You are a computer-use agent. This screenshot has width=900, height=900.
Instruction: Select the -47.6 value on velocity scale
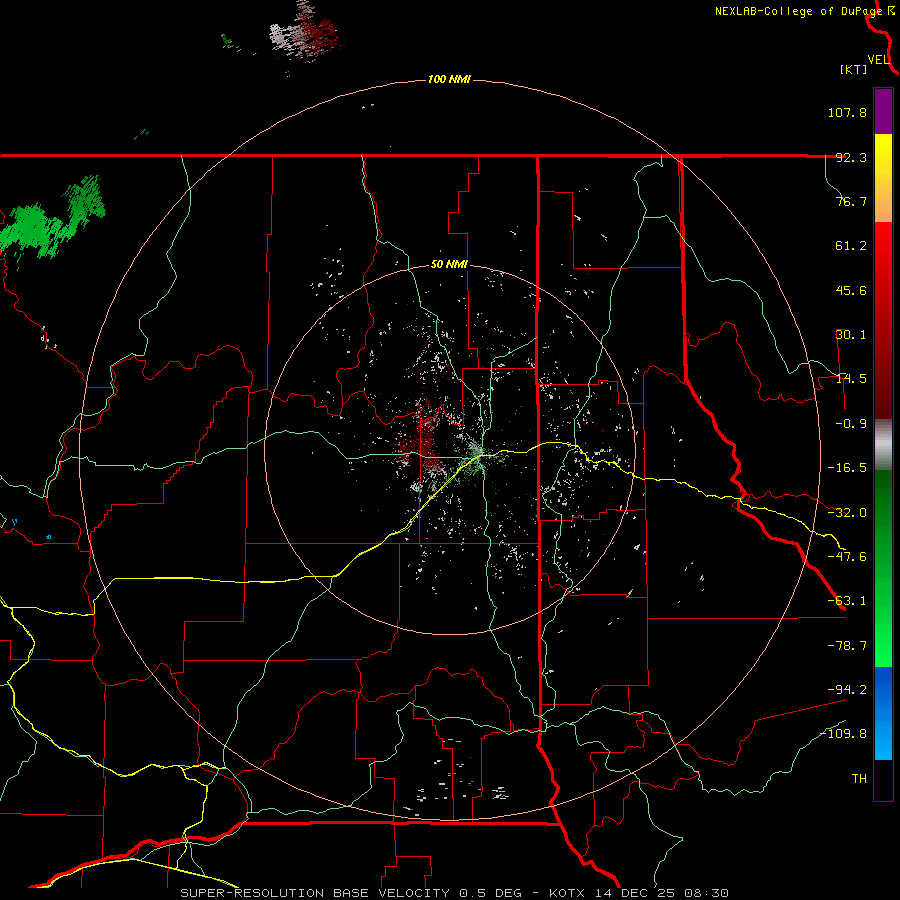pyautogui.click(x=847, y=557)
